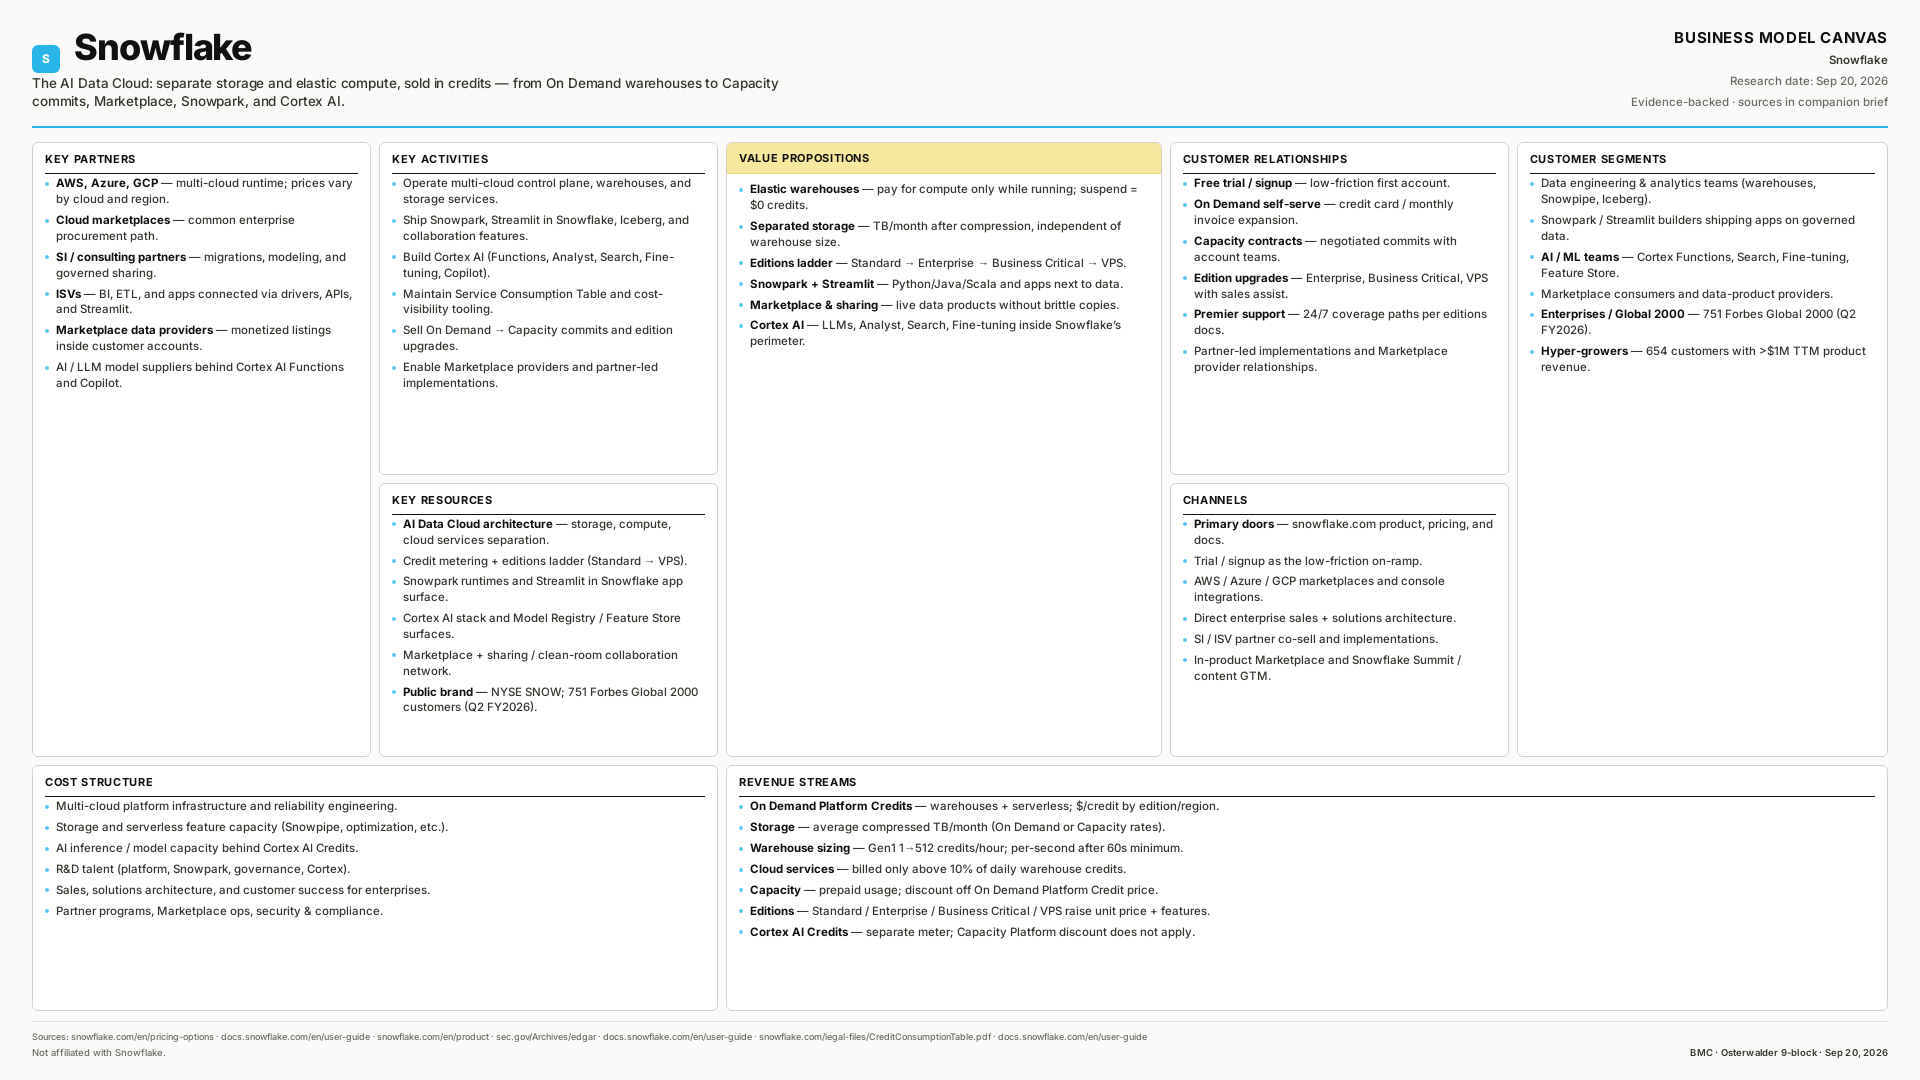Click the Premier support bullet
Screen dimensions: 1920x1080
[1337, 322]
